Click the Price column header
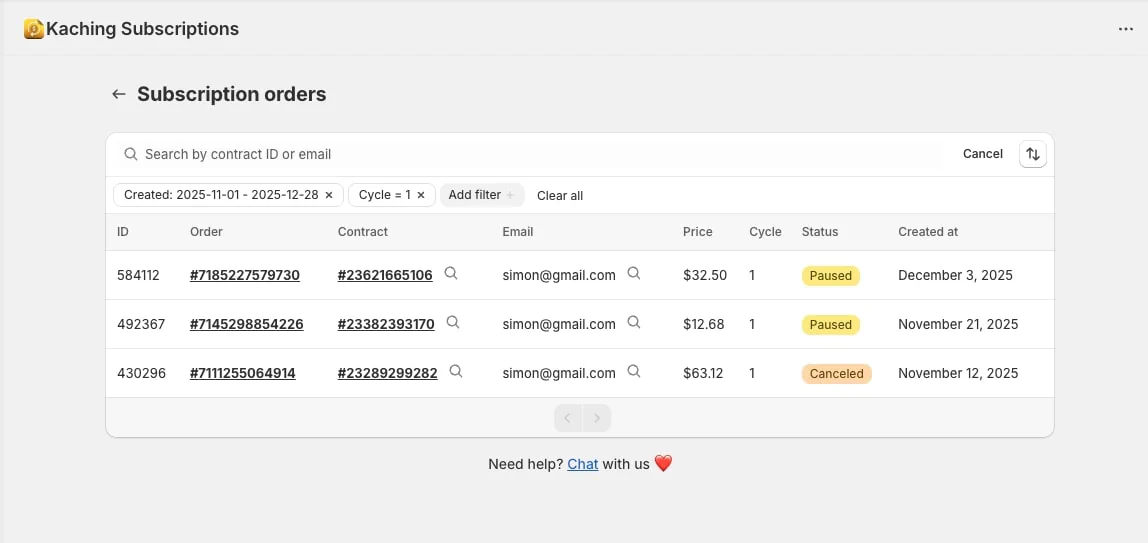Viewport: 1148px width, 543px height. pyautogui.click(x=698, y=232)
